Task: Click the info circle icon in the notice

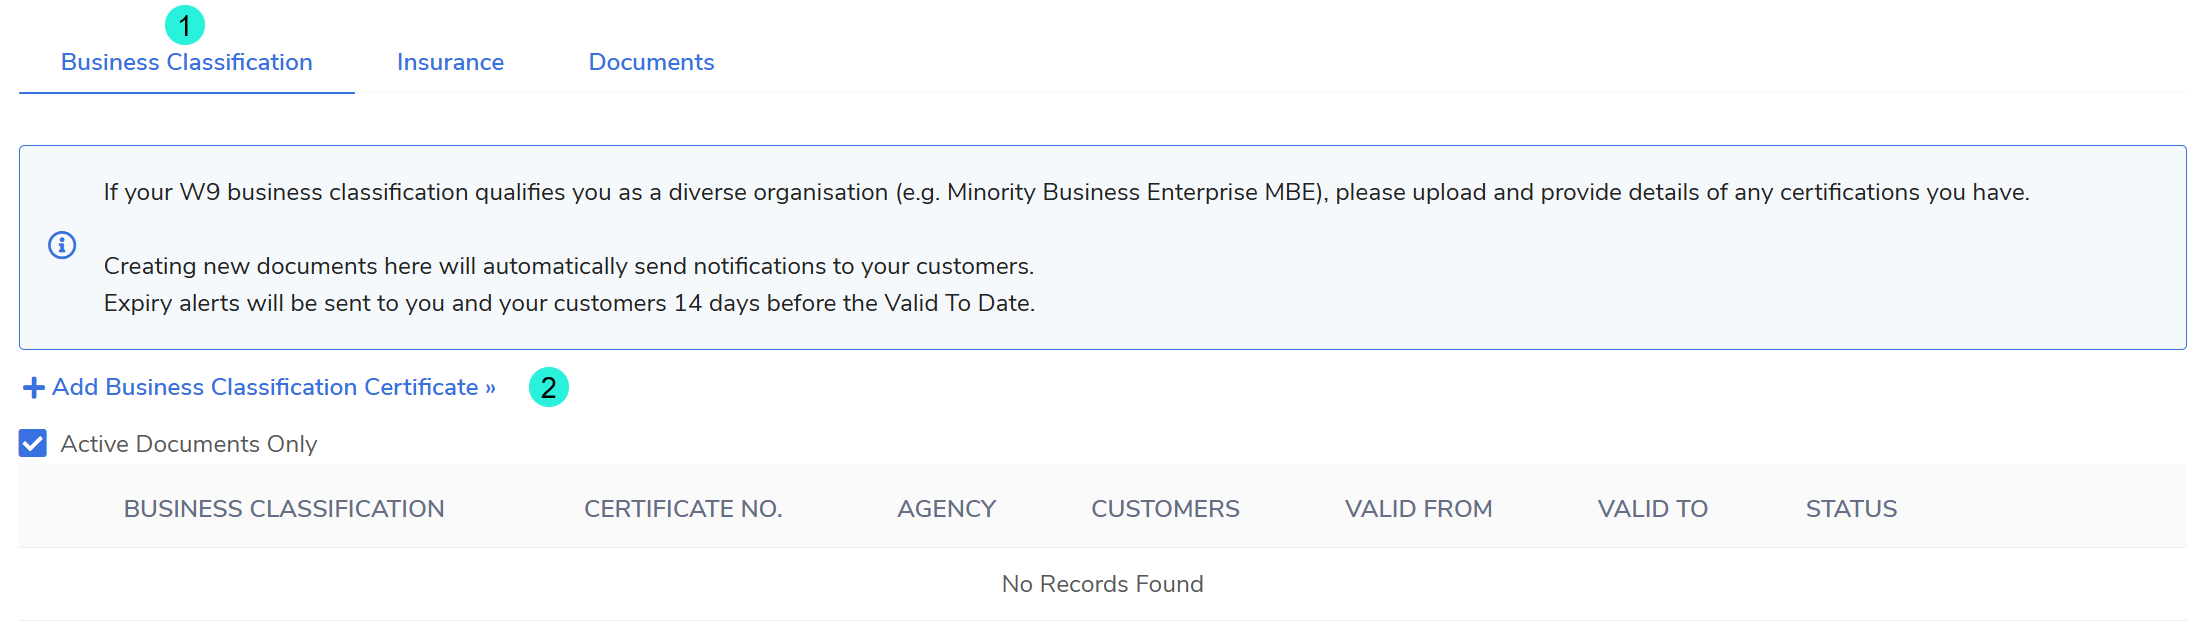Action: pyautogui.click(x=62, y=245)
